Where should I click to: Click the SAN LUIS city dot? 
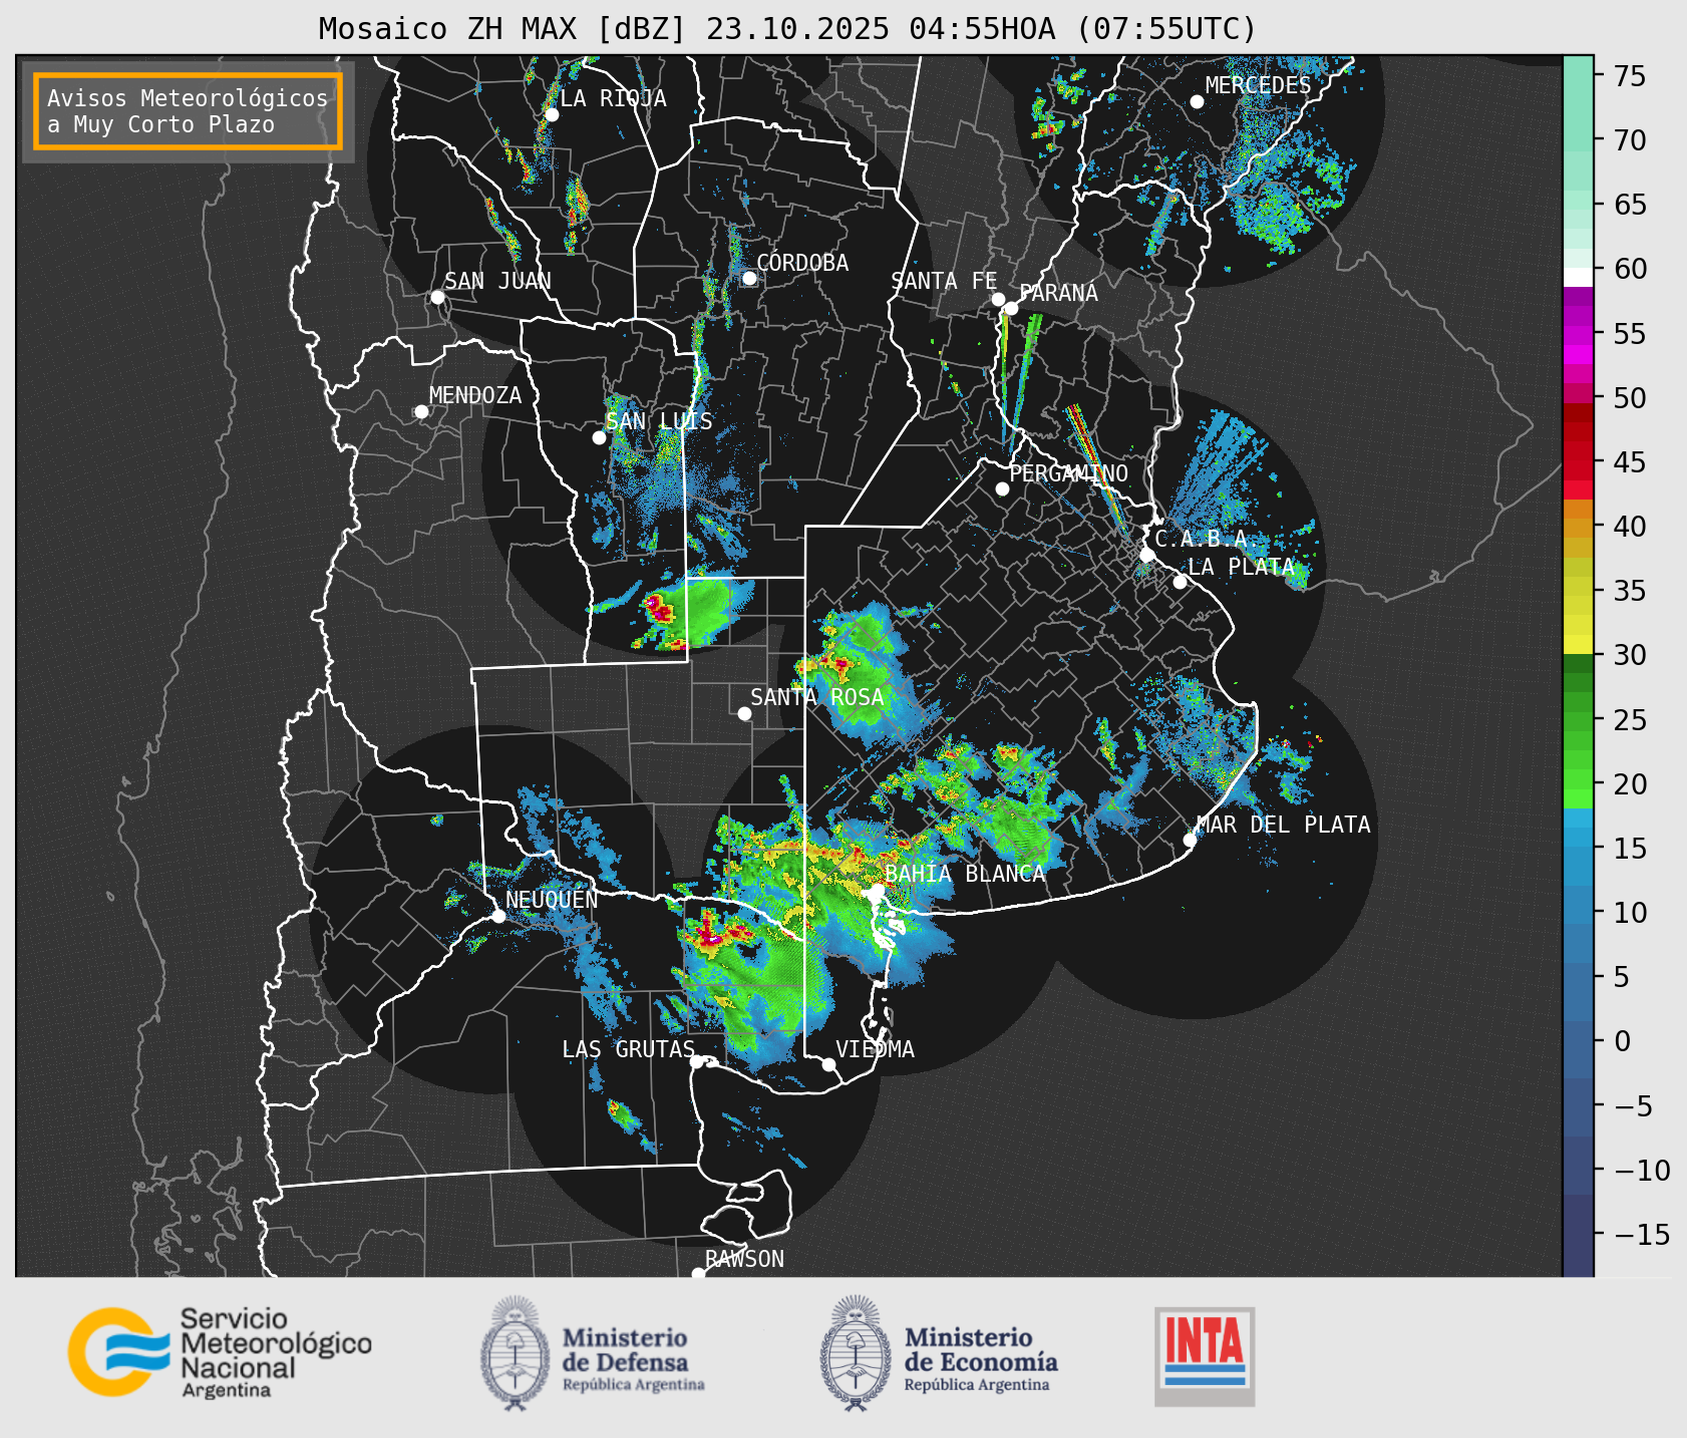coord(599,438)
